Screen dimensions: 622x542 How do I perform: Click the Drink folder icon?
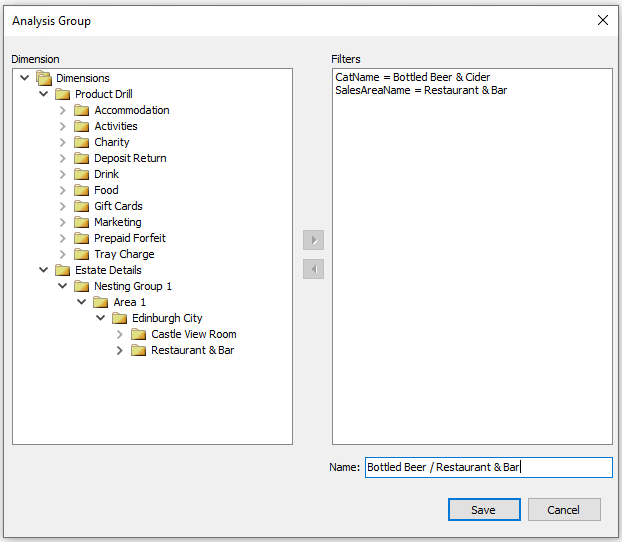[x=81, y=174]
